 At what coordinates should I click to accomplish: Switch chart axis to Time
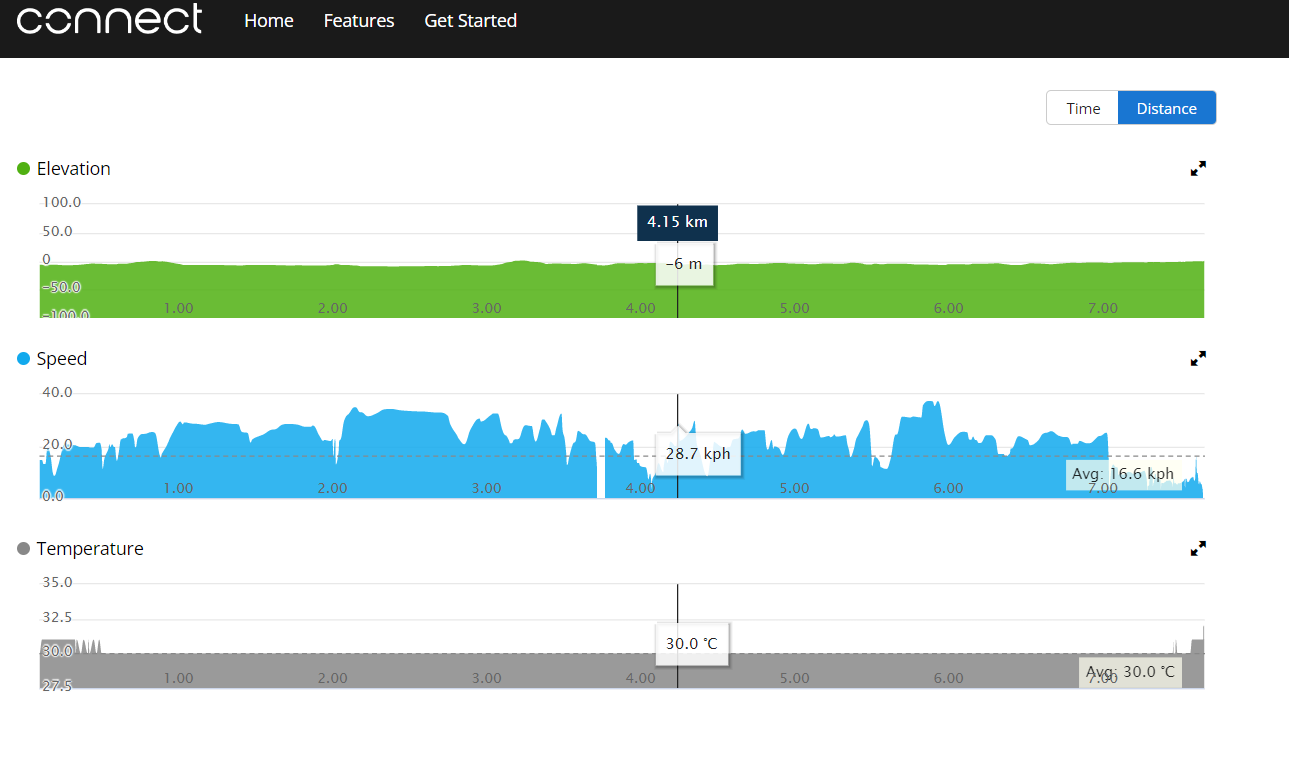[1082, 108]
